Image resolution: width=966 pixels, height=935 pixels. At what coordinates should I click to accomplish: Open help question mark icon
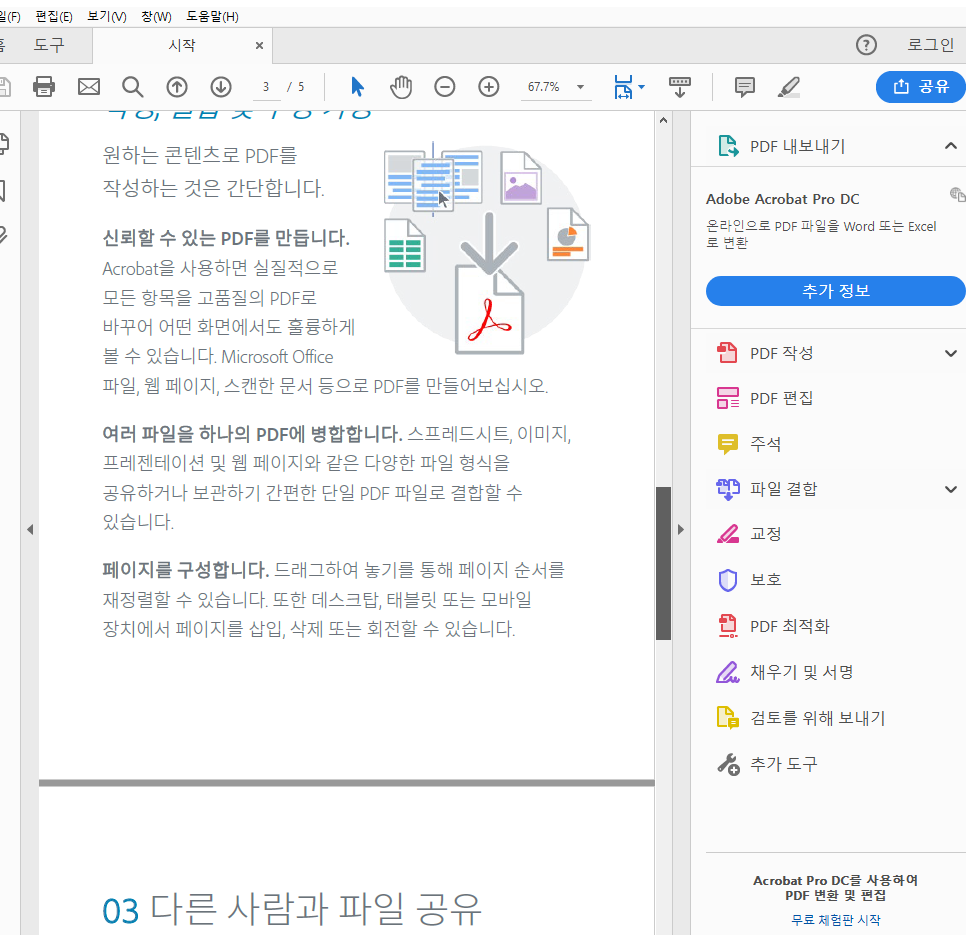pyautogui.click(x=866, y=45)
